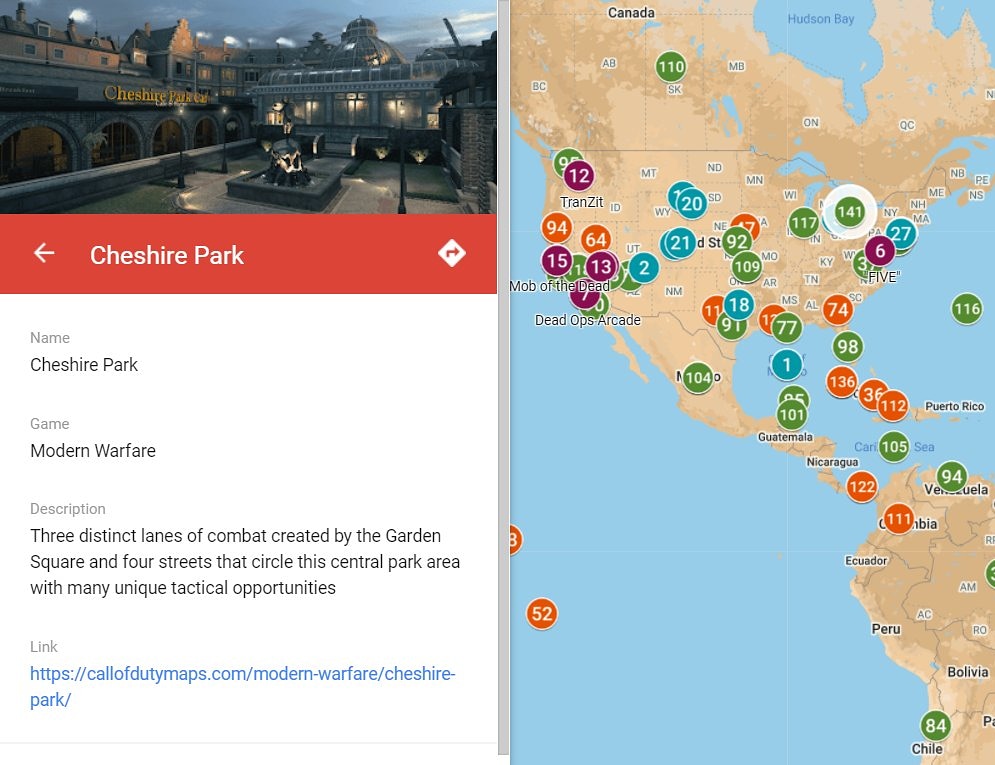Select orange map marker 122

pyautogui.click(x=862, y=487)
